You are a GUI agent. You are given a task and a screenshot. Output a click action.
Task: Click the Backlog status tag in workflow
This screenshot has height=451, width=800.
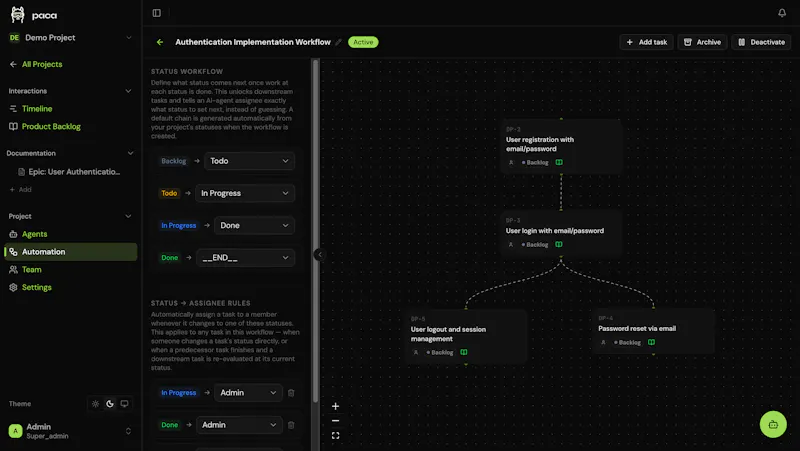[x=173, y=161]
